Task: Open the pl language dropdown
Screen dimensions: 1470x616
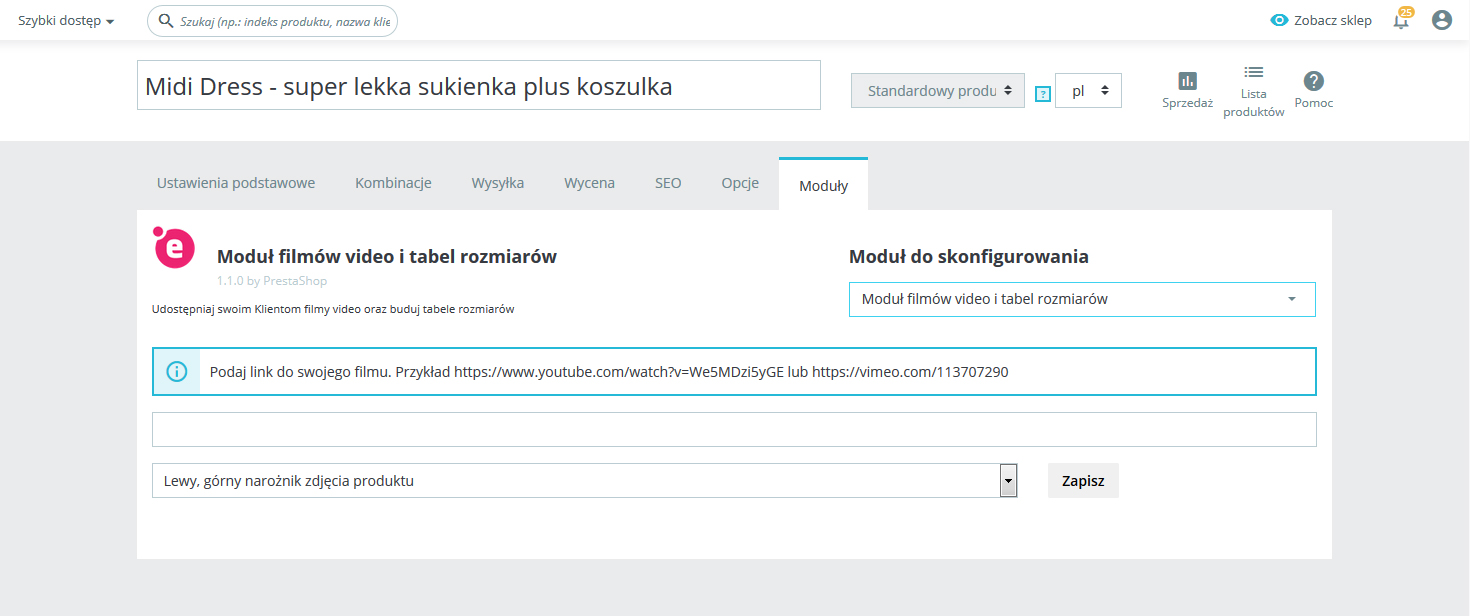Action: pyautogui.click(x=1088, y=90)
